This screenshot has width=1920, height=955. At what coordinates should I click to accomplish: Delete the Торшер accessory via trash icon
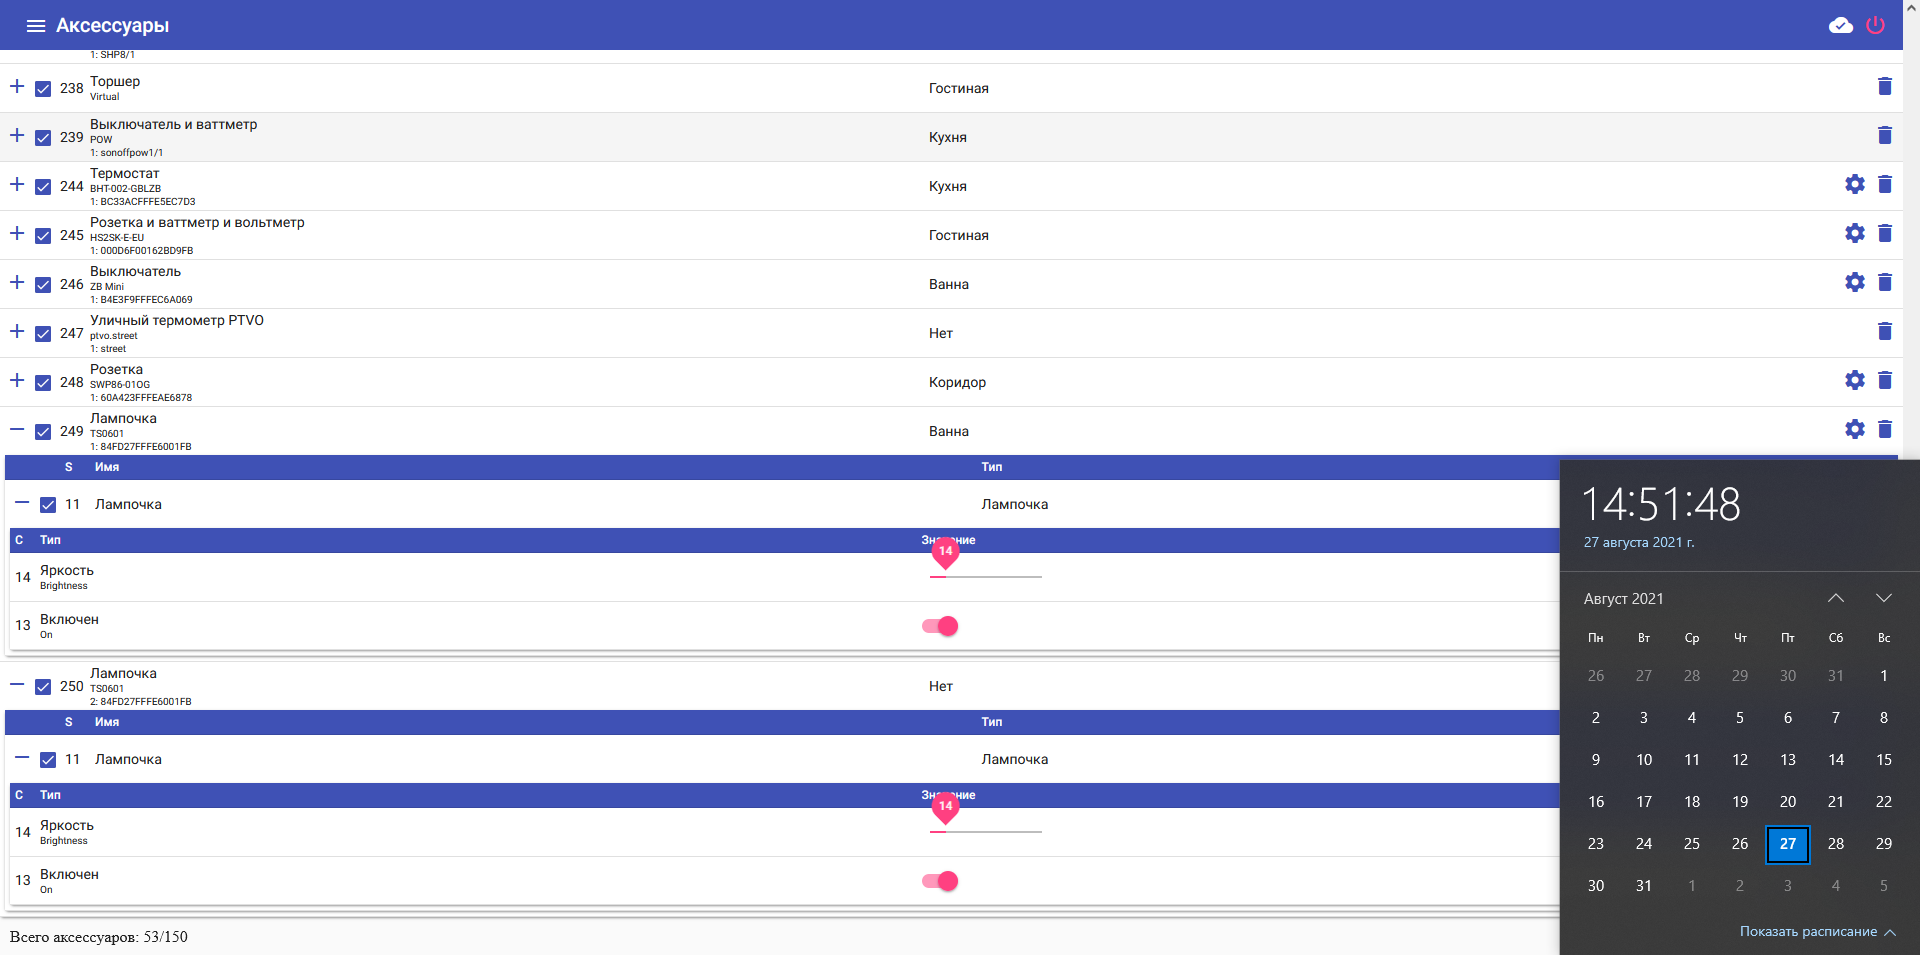(1886, 87)
